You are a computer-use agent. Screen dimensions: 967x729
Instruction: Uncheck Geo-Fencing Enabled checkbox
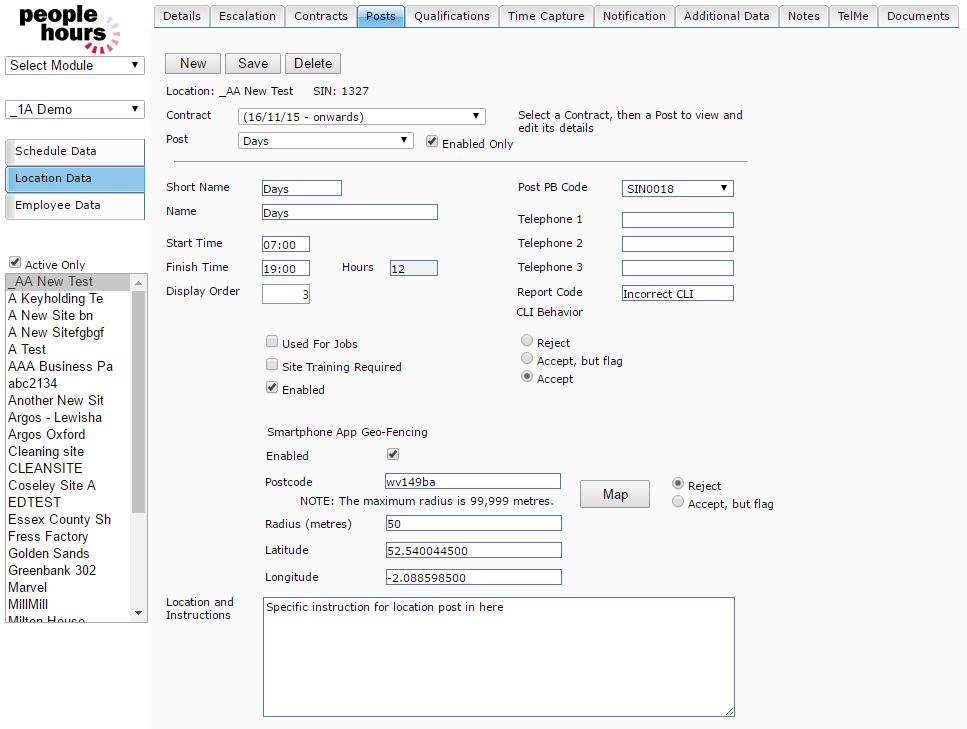point(393,455)
